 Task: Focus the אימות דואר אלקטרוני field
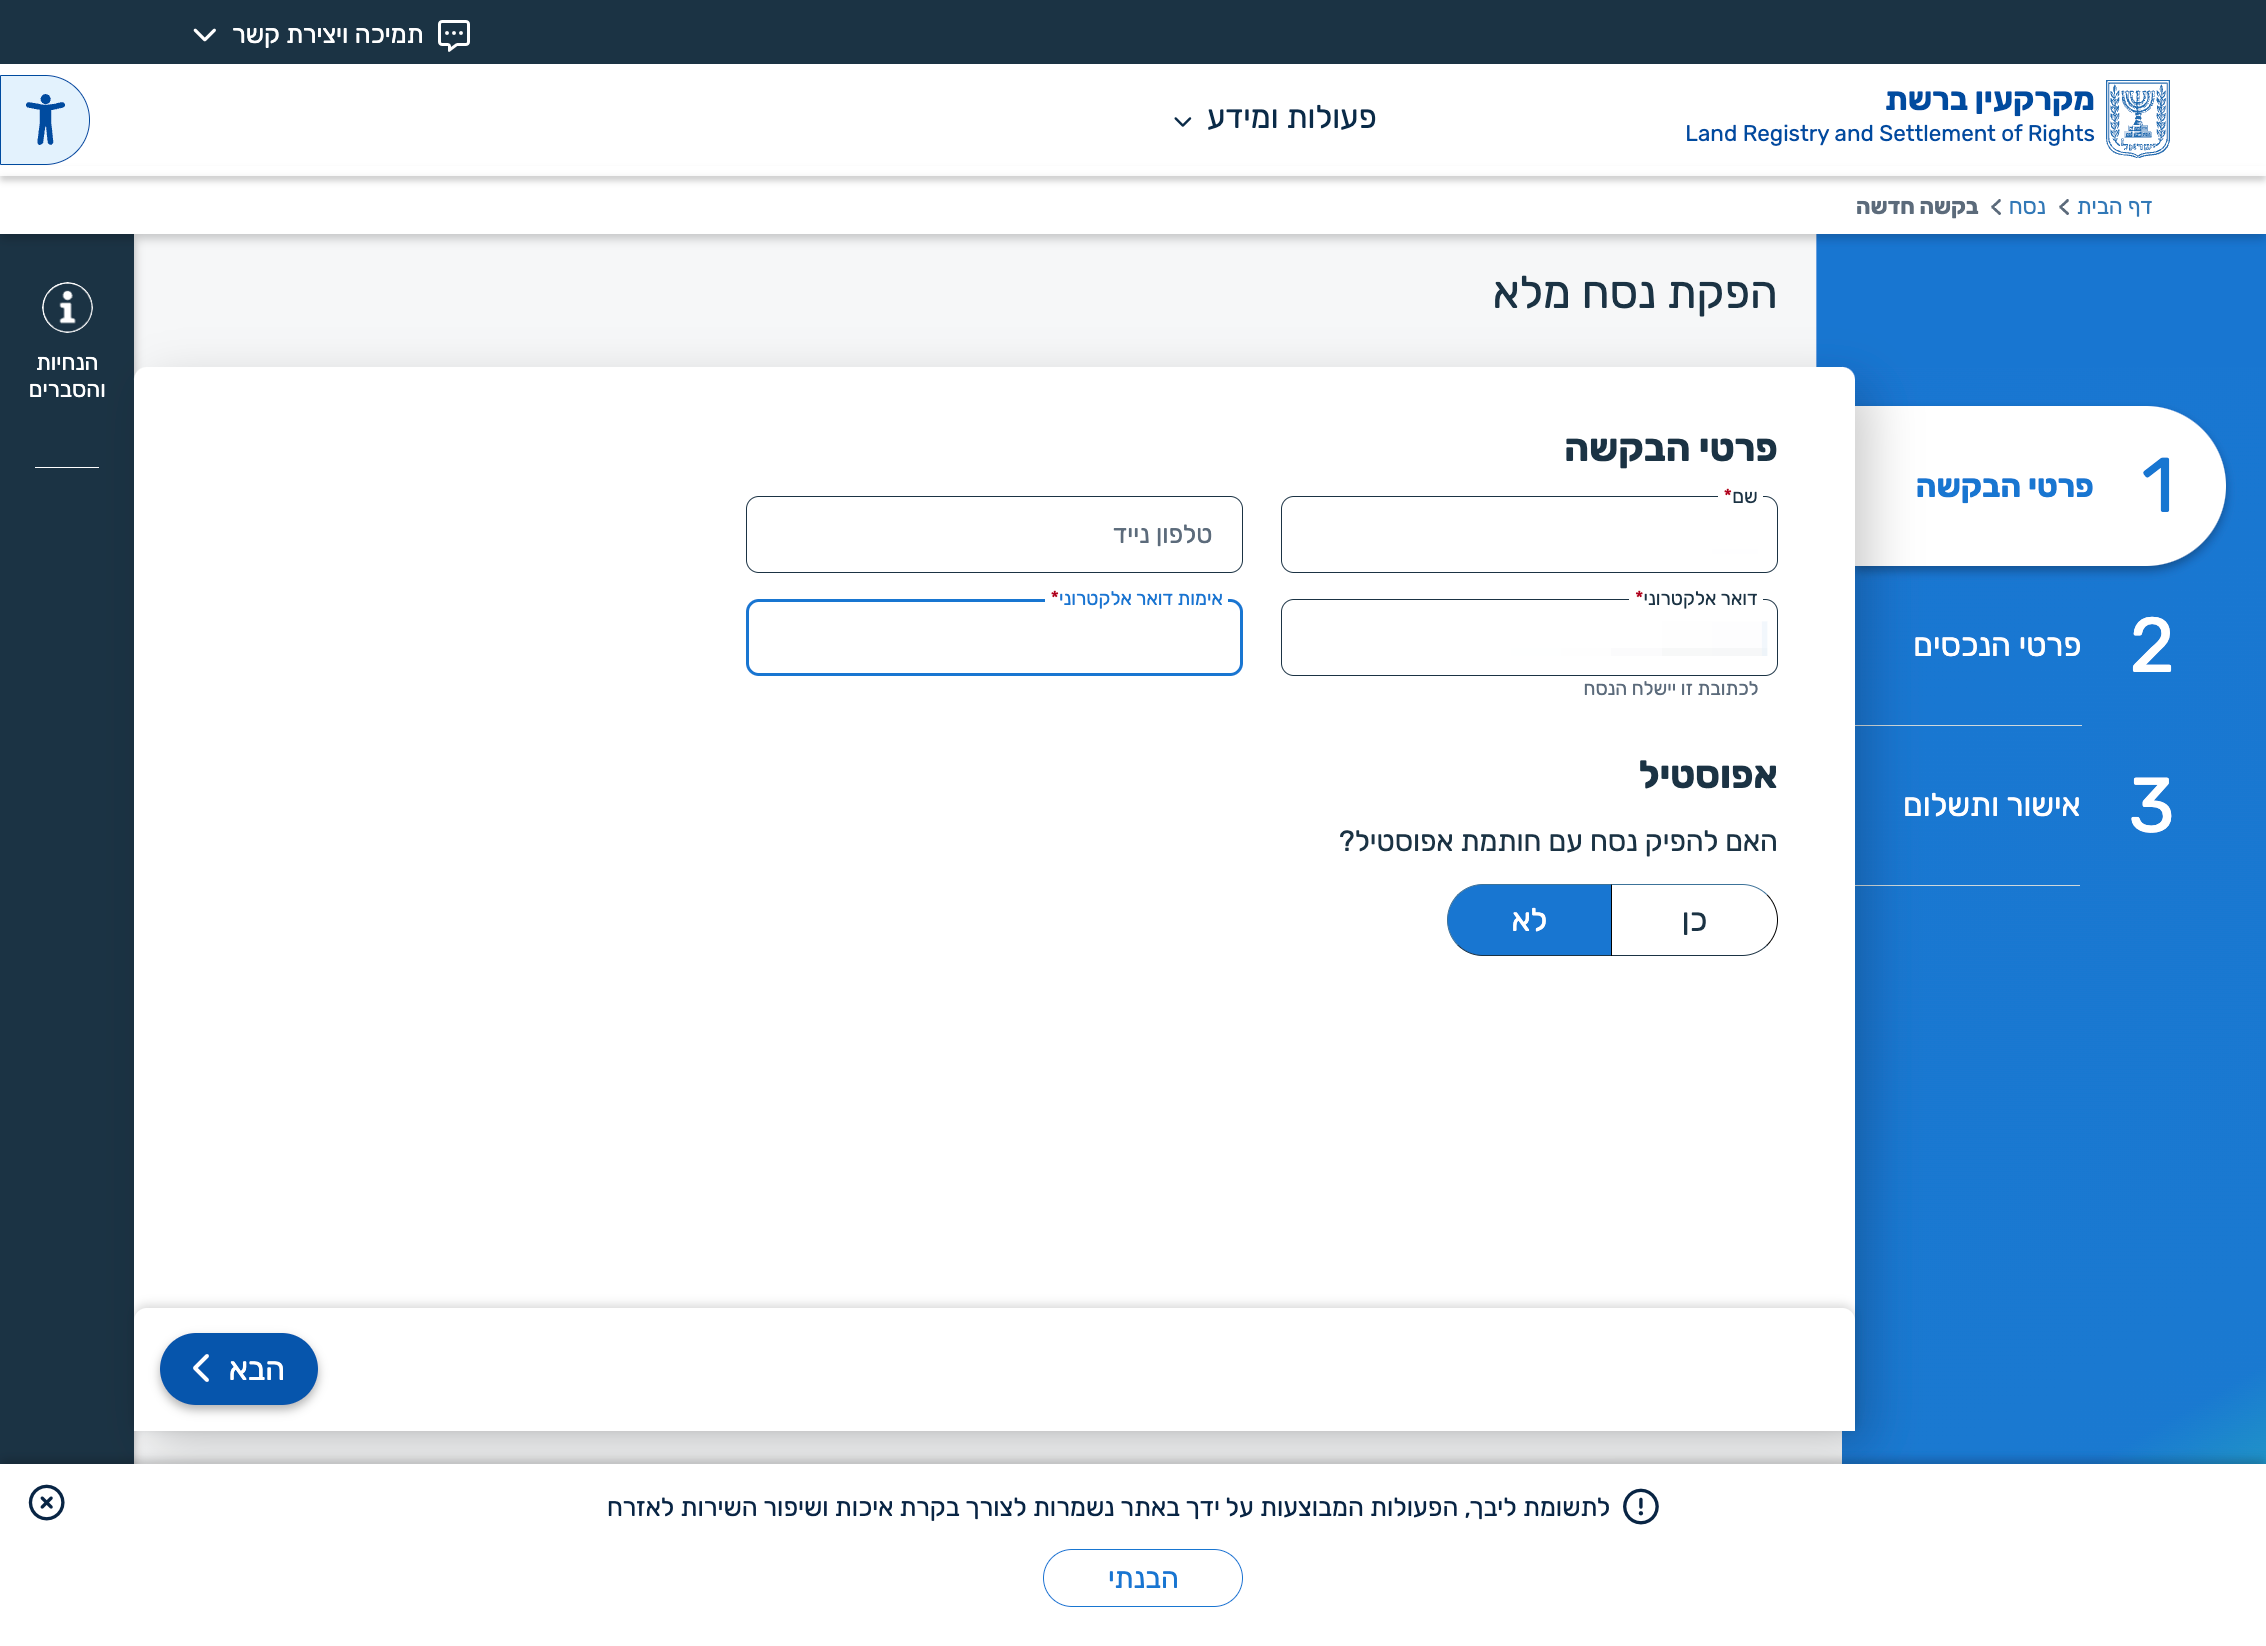click(x=994, y=638)
